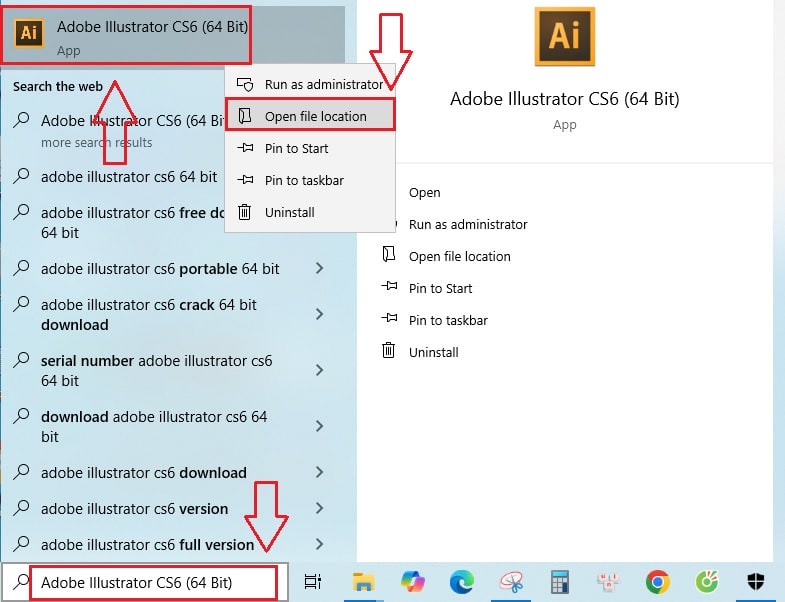The height and width of the screenshot is (602, 785).
Task: Select Pin to taskbar in context menu
Action: click(310, 180)
